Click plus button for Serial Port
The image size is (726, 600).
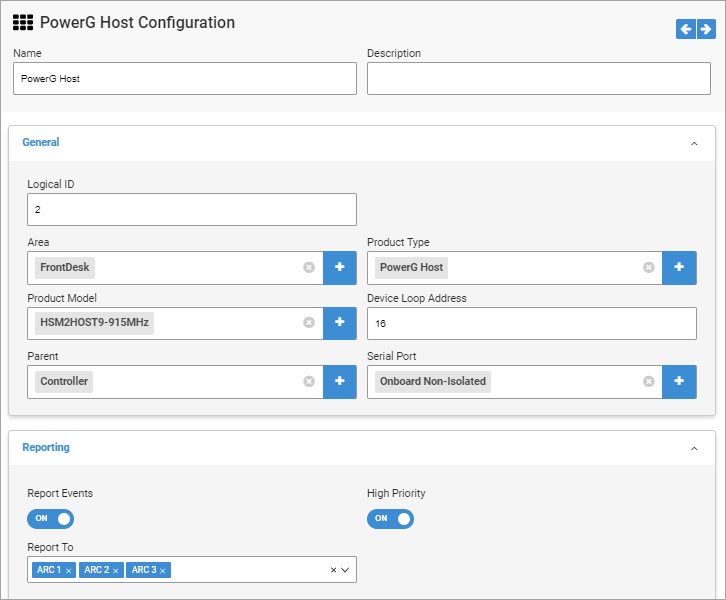(680, 381)
